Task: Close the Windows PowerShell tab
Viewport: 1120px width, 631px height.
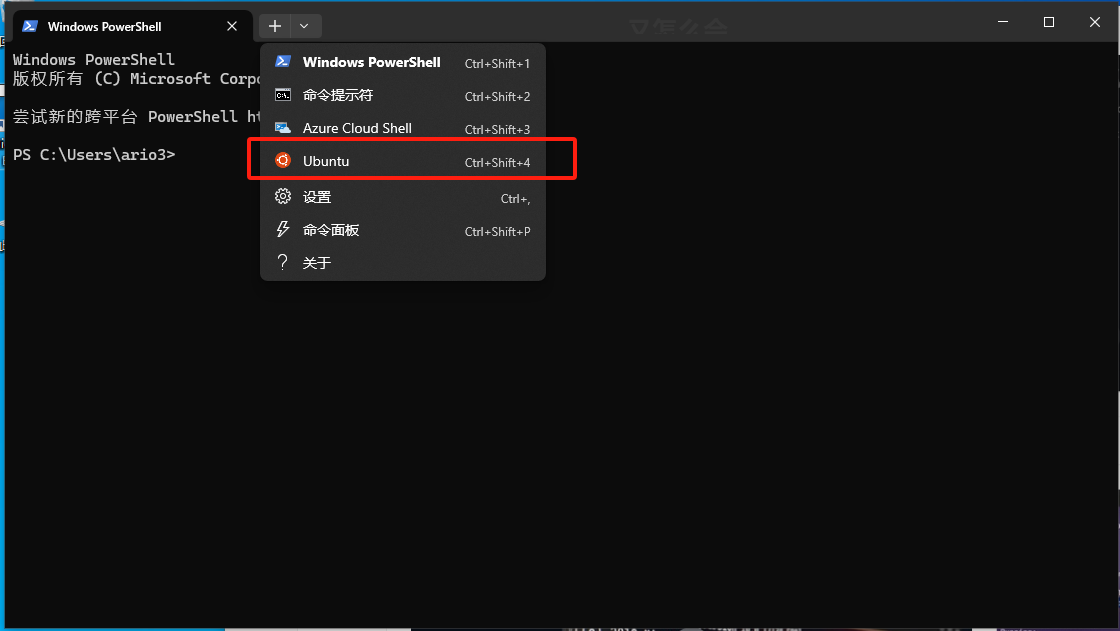Action: click(231, 26)
